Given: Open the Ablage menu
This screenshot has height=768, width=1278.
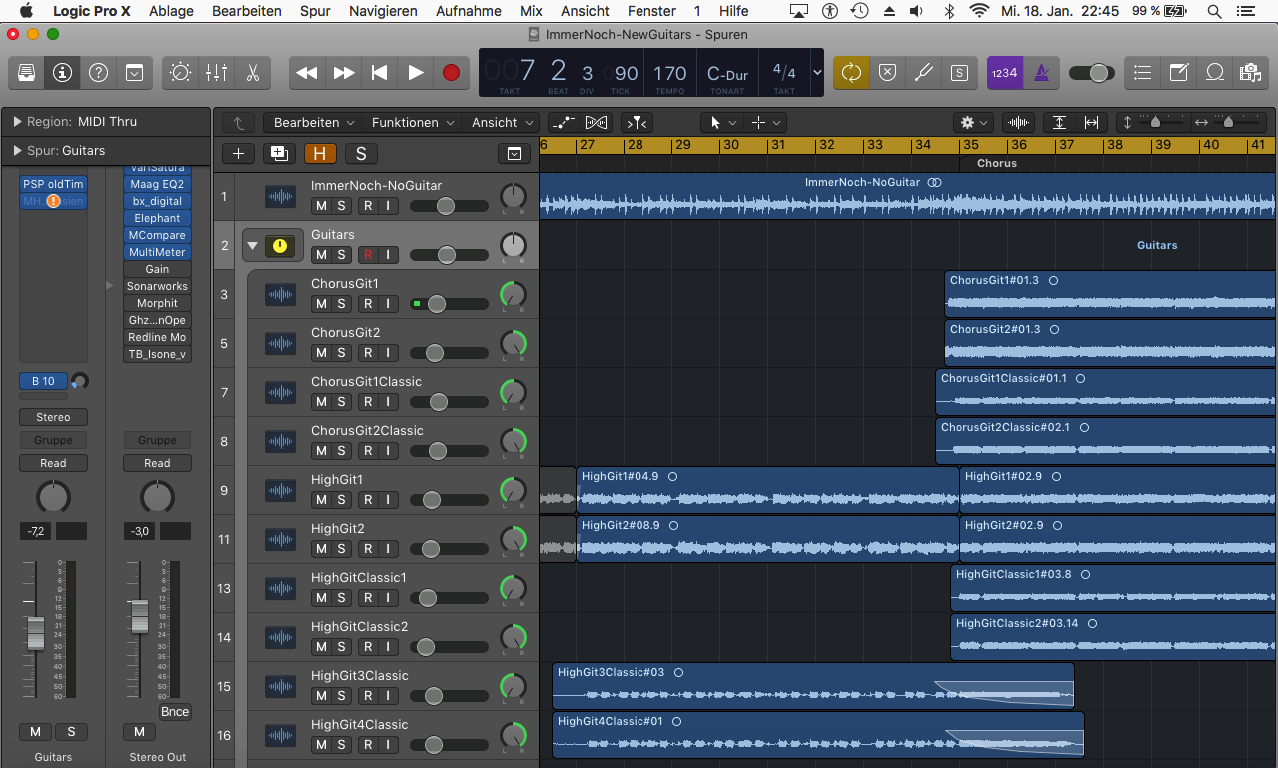Looking at the screenshot, I should (173, 11).
